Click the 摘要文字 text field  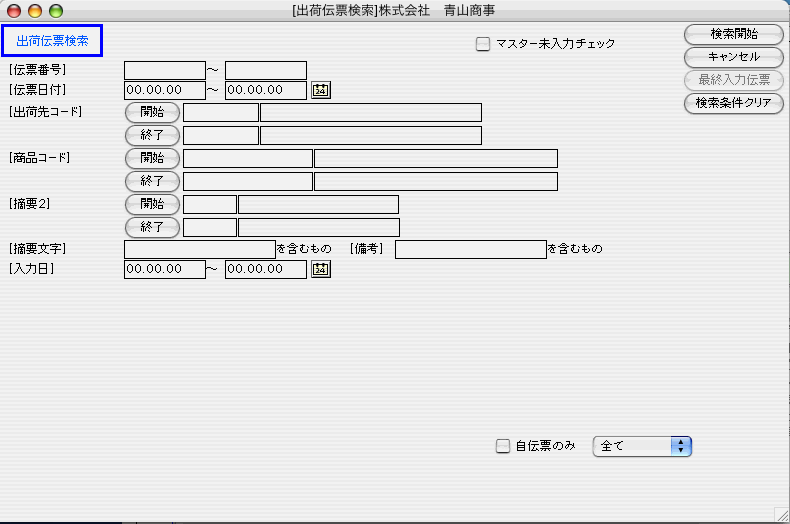click(x=199, y=249)
